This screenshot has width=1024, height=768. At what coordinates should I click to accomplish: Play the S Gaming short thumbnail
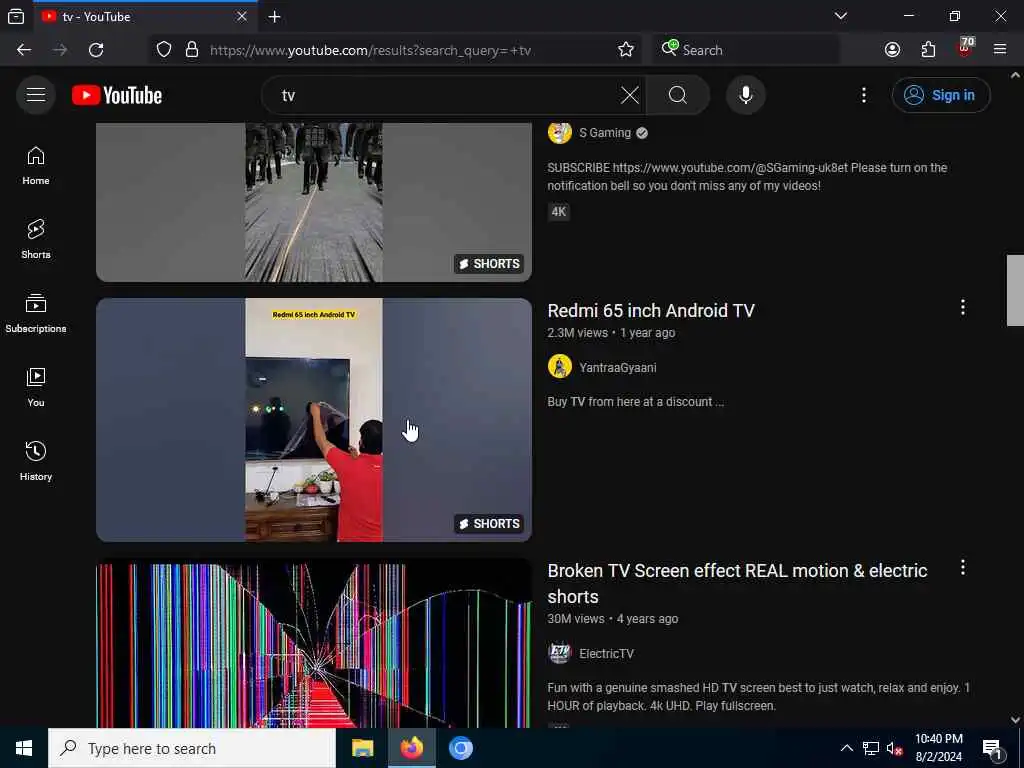(x=313, y=202)
